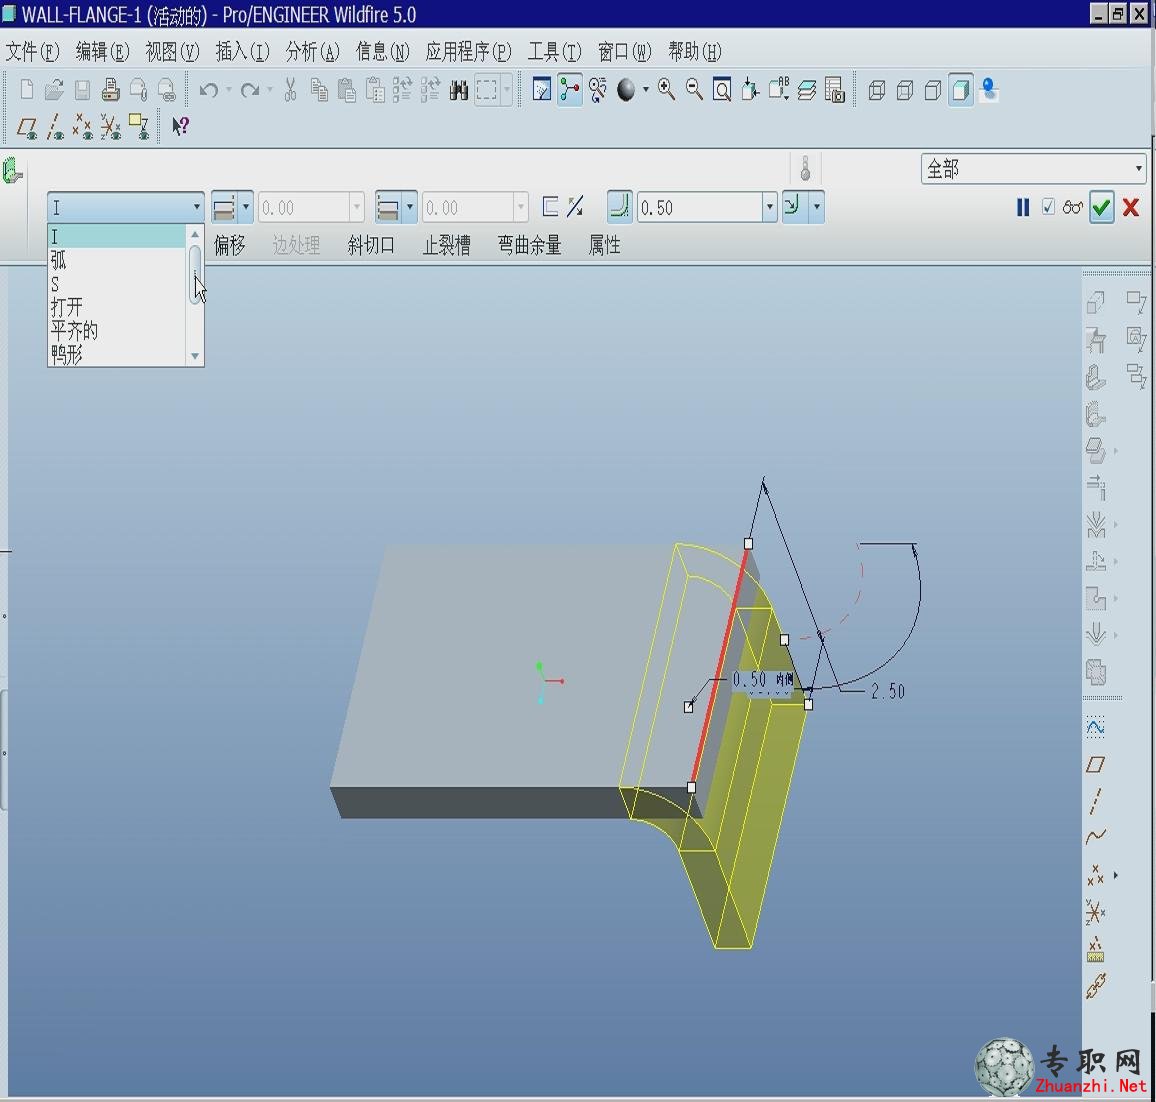Cancel the feature with red X
This screenshot has height=1102, width=1156.
[1131, 207]
